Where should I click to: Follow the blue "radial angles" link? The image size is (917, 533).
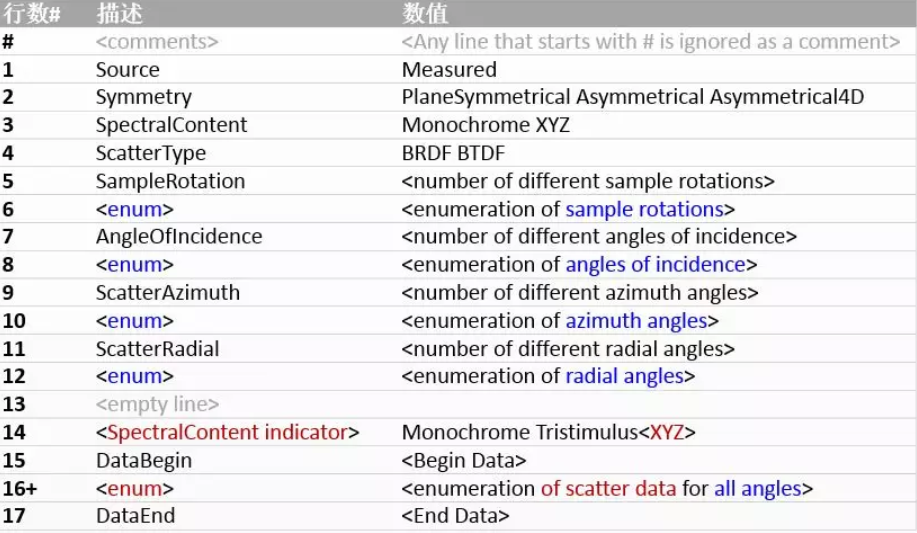click(x=624, y=376)
